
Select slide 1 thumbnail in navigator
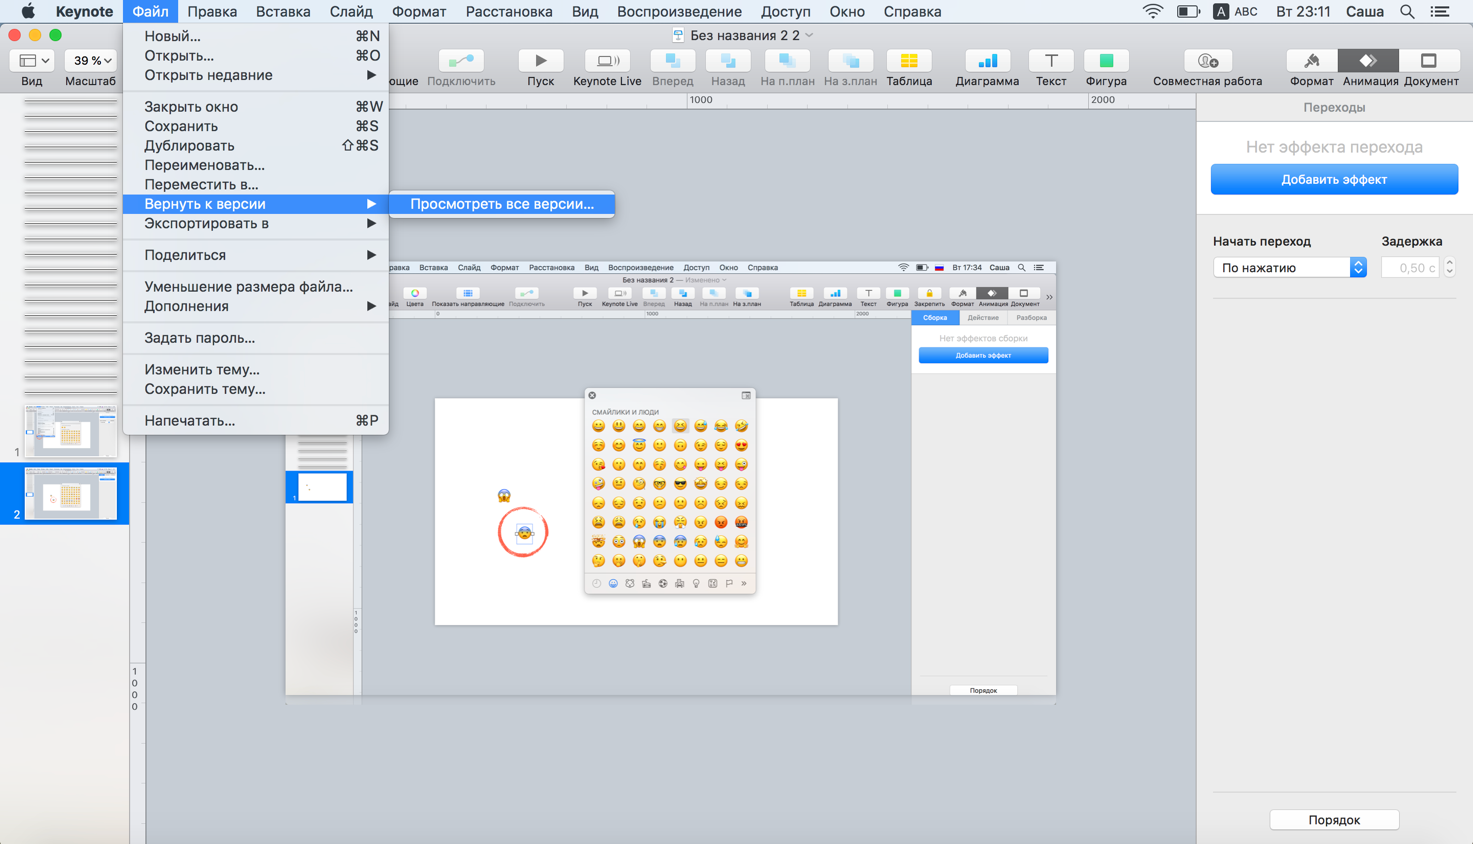pyautogui.click(x=70, y=432)
